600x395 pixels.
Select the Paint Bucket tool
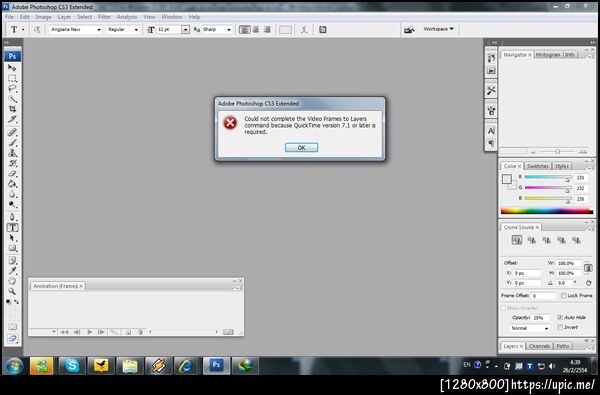(x=12, y=184)
